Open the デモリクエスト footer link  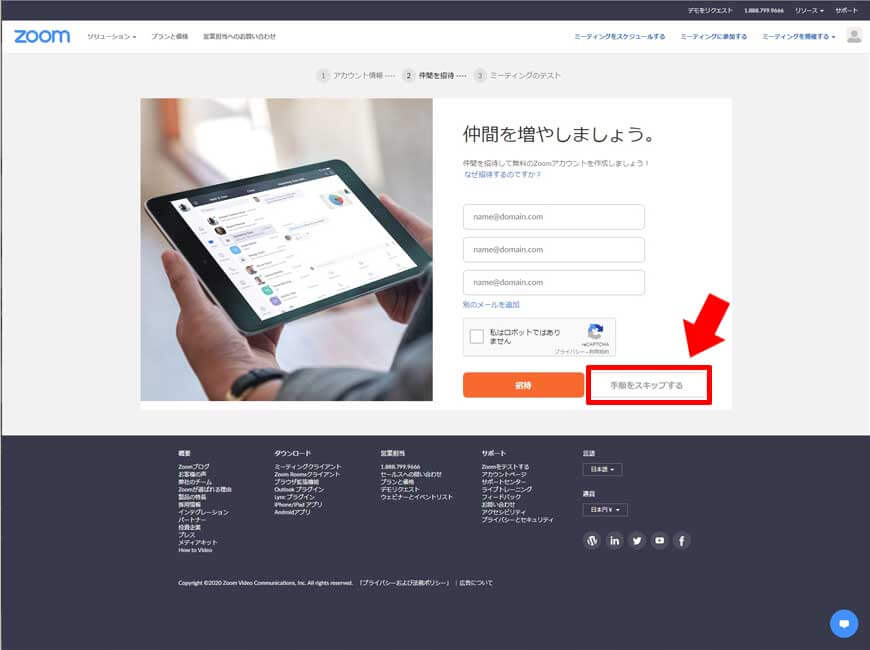point(400,490)
